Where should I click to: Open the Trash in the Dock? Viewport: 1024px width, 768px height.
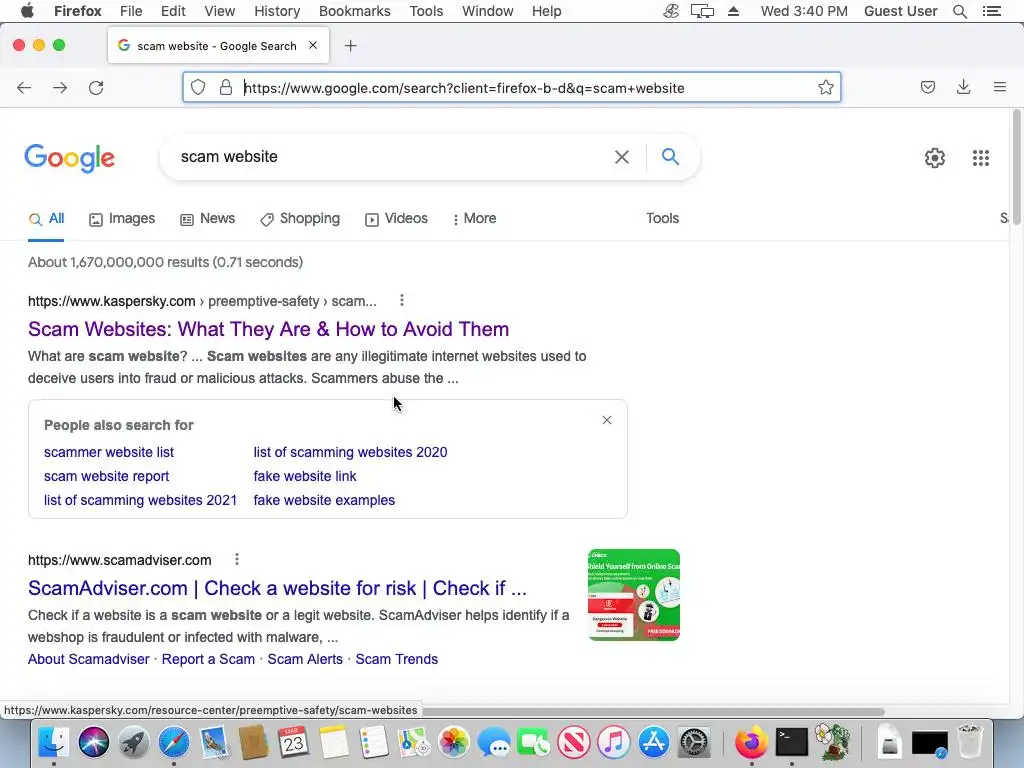970,743
